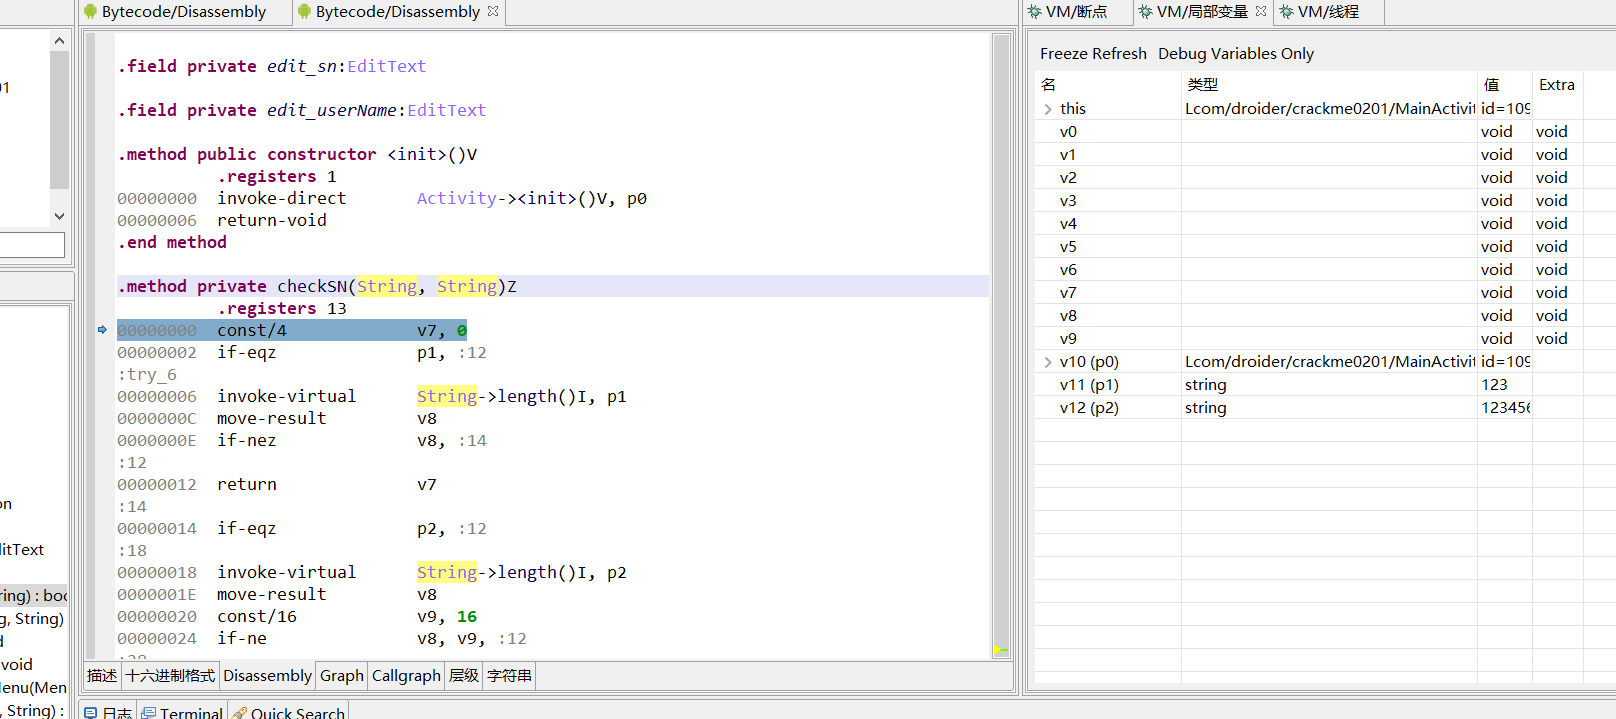This screenshot has width=1616, height=719.
Task: Switch to the Callgraph tab
Action: [406, 676]
